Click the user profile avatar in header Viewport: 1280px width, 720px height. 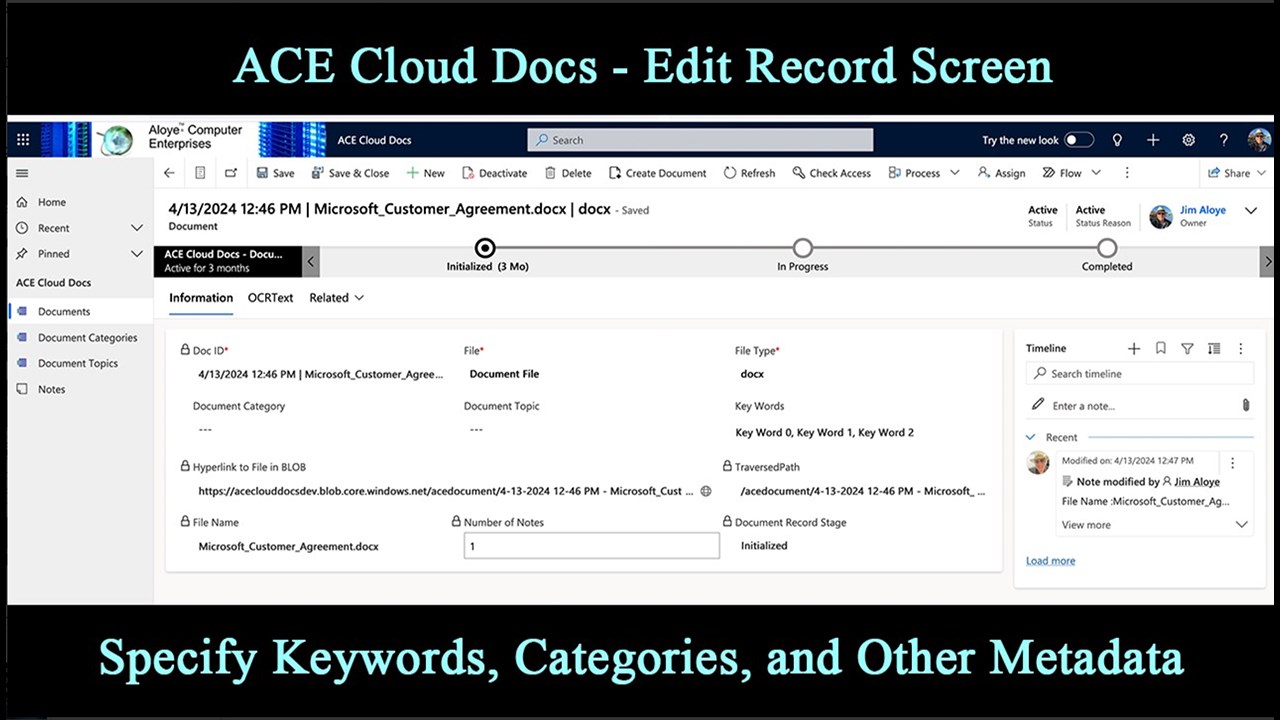(x=1259, y=140)
